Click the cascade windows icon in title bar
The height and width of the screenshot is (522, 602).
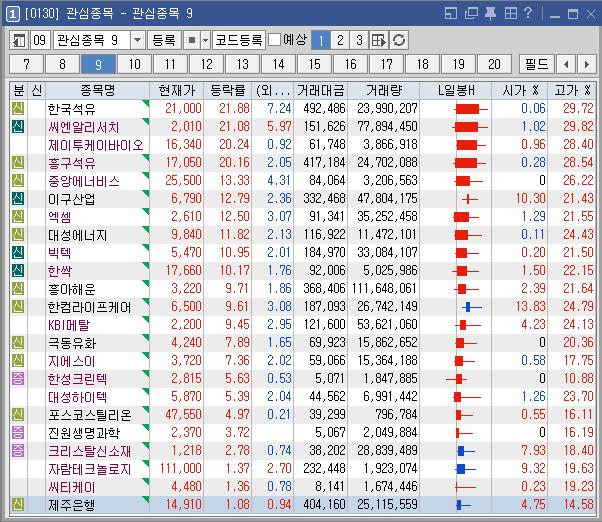pyautogui.click(x=471, y=14)
